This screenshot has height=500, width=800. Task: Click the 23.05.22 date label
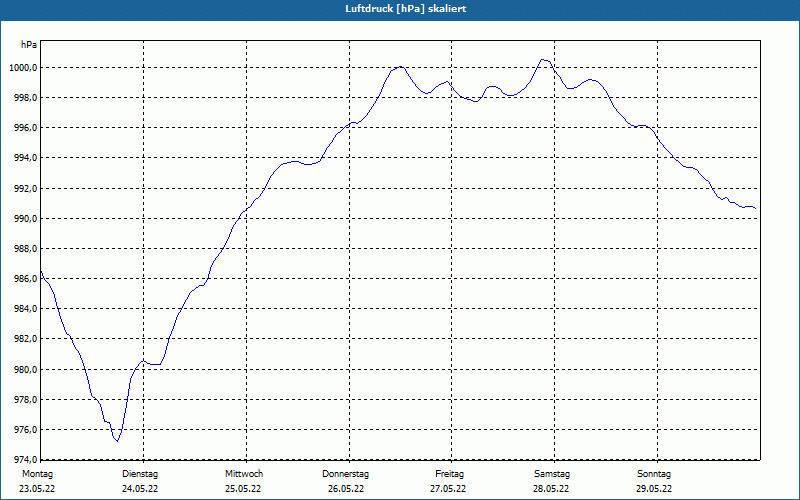click(x=37, y=489)
